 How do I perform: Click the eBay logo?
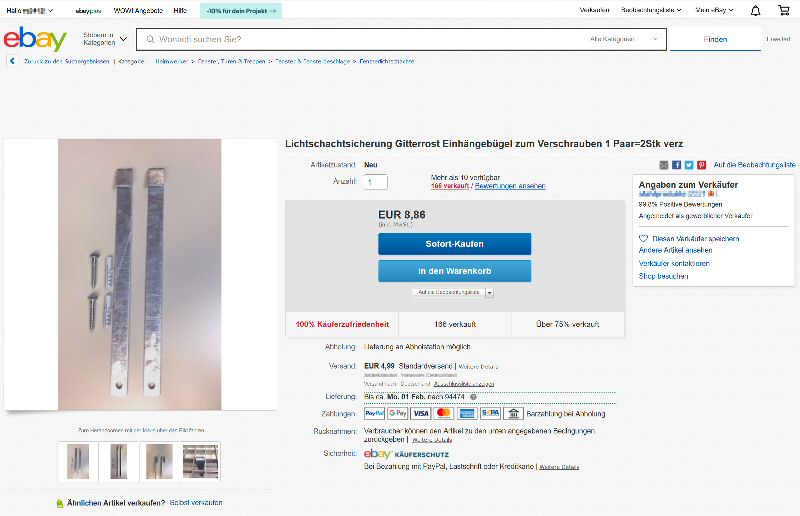[35, 39]
